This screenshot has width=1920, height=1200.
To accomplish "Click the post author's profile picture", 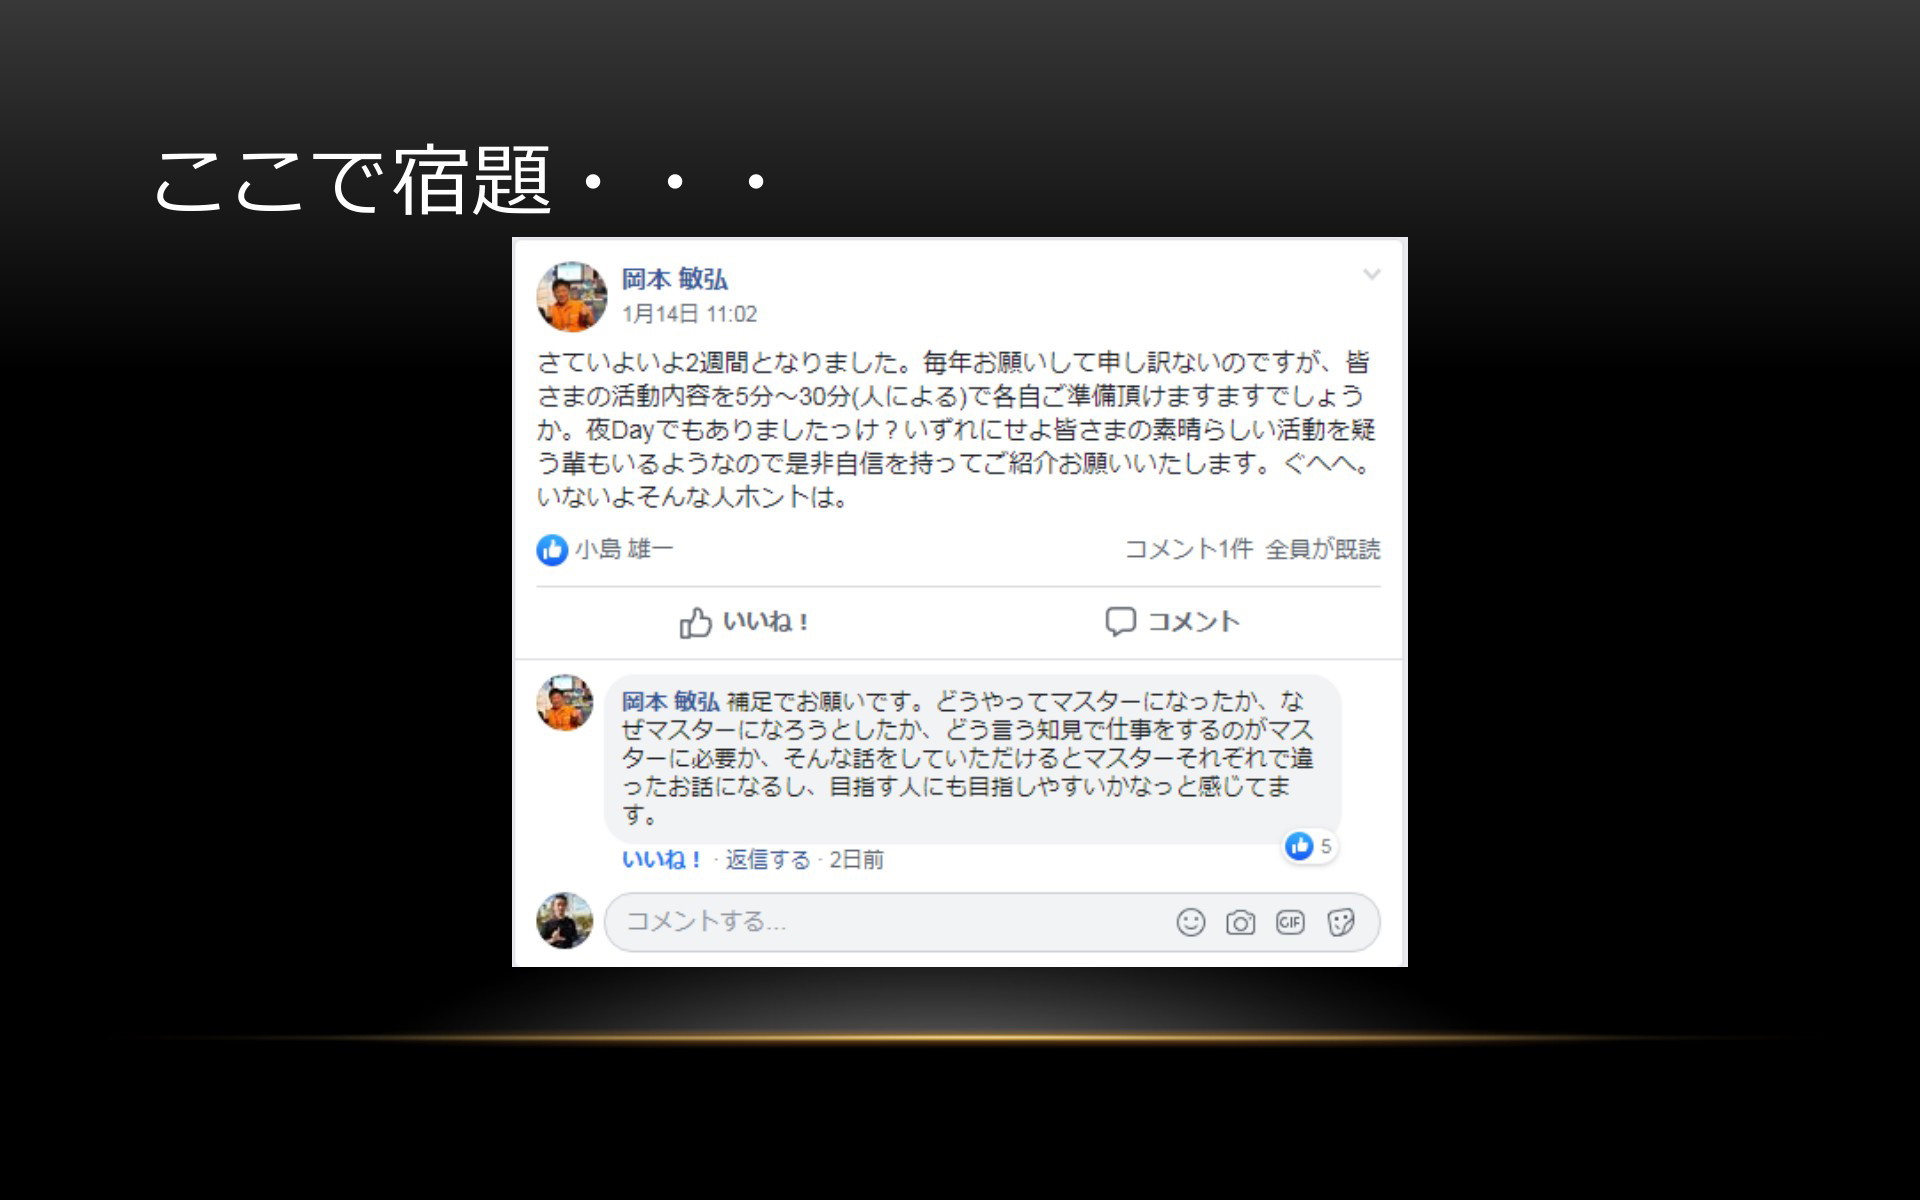I will [572, 297].
